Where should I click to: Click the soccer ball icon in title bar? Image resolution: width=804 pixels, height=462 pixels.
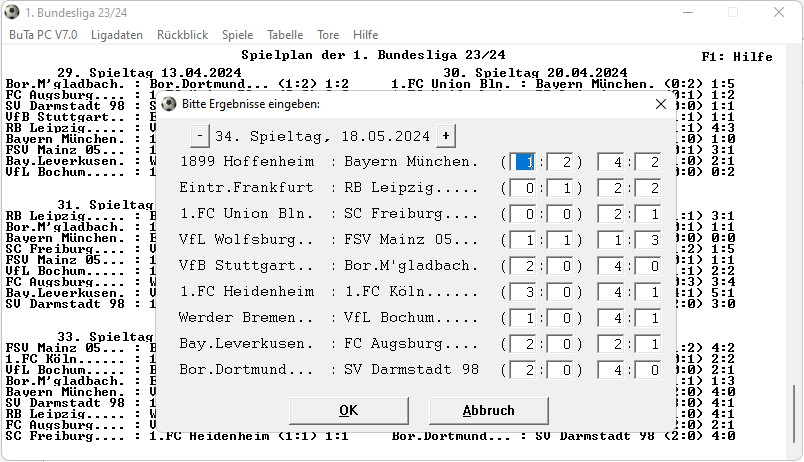pyautogui.click(x=12, y=13)
